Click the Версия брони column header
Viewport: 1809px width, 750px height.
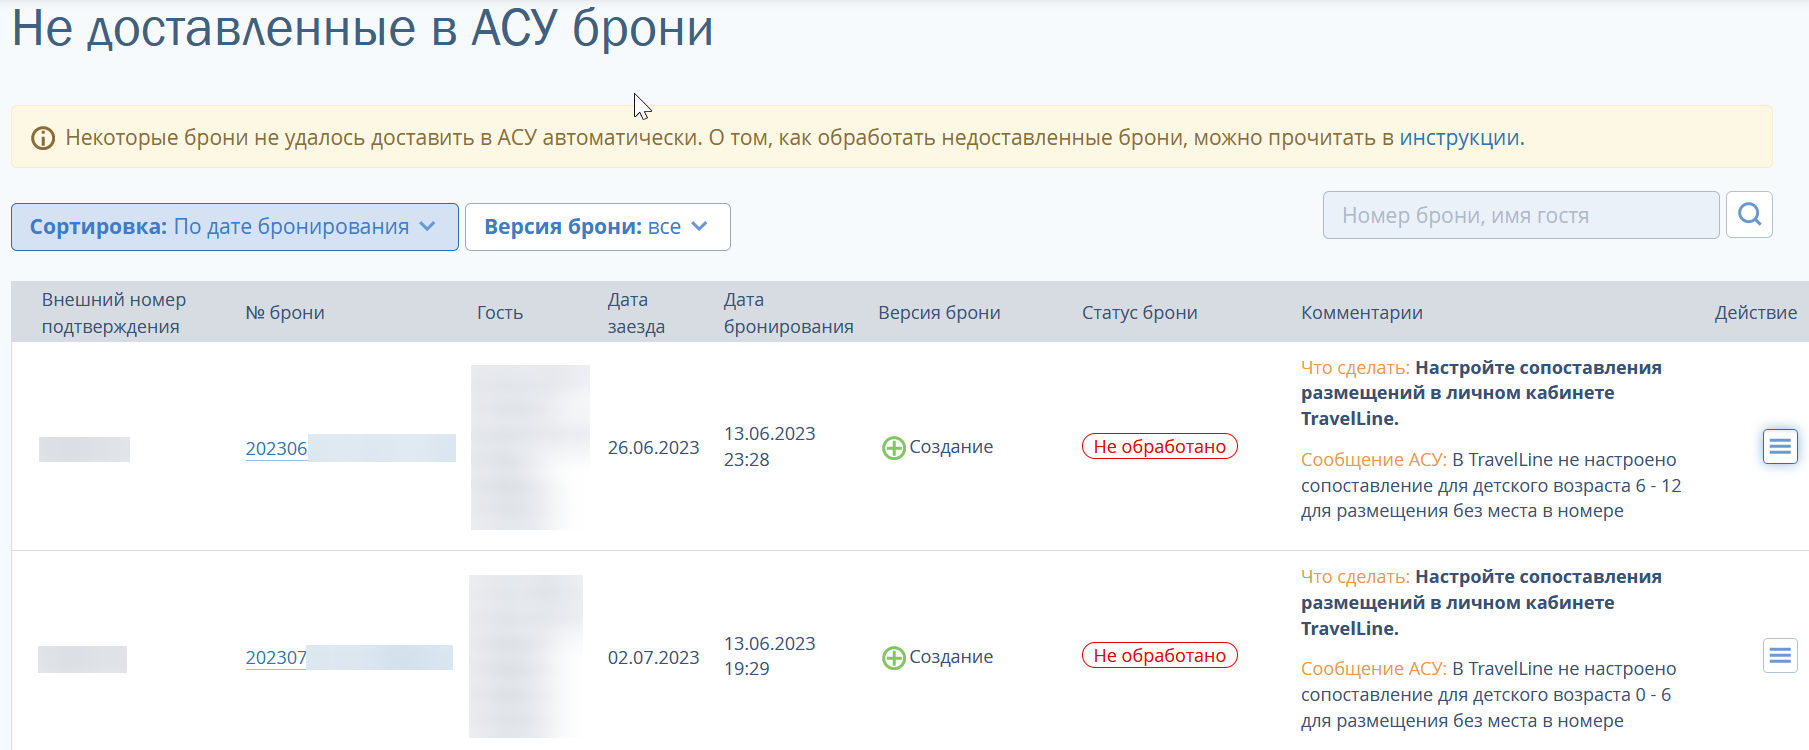[x=939, y=313]
